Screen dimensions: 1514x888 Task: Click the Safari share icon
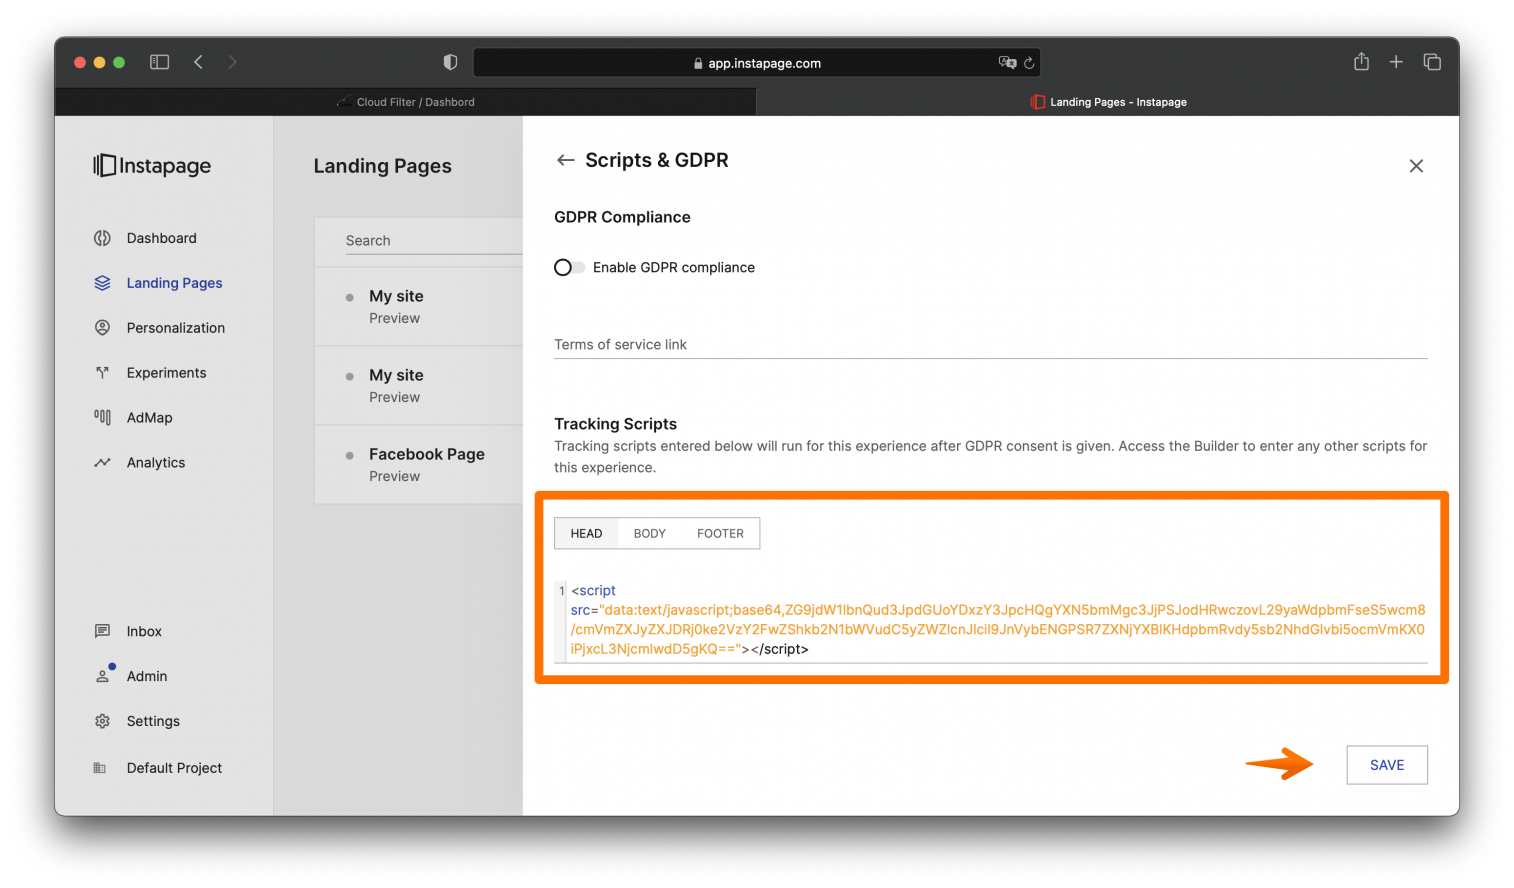[1361, 62]
